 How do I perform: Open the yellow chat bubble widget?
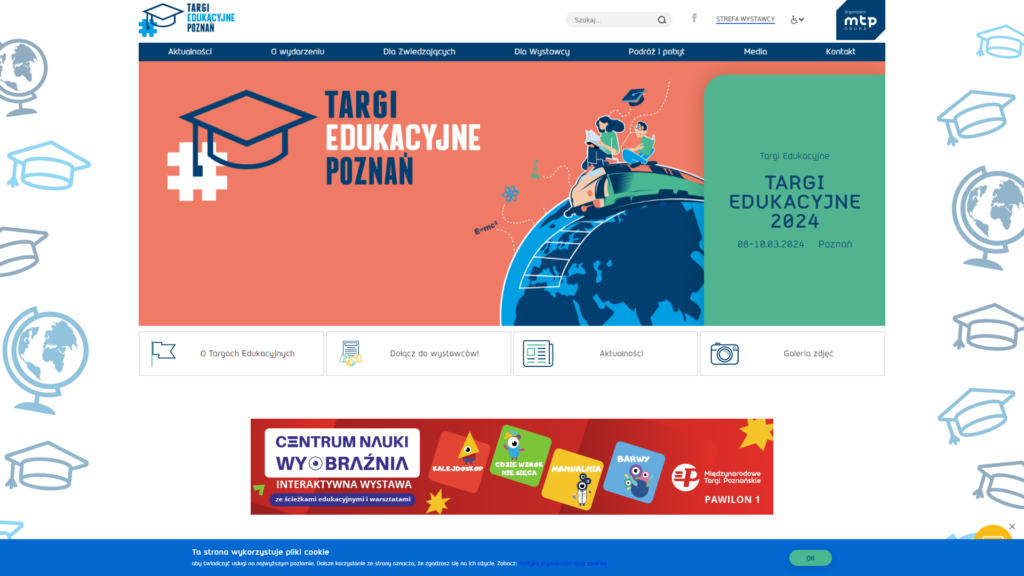tap(993, 533)
